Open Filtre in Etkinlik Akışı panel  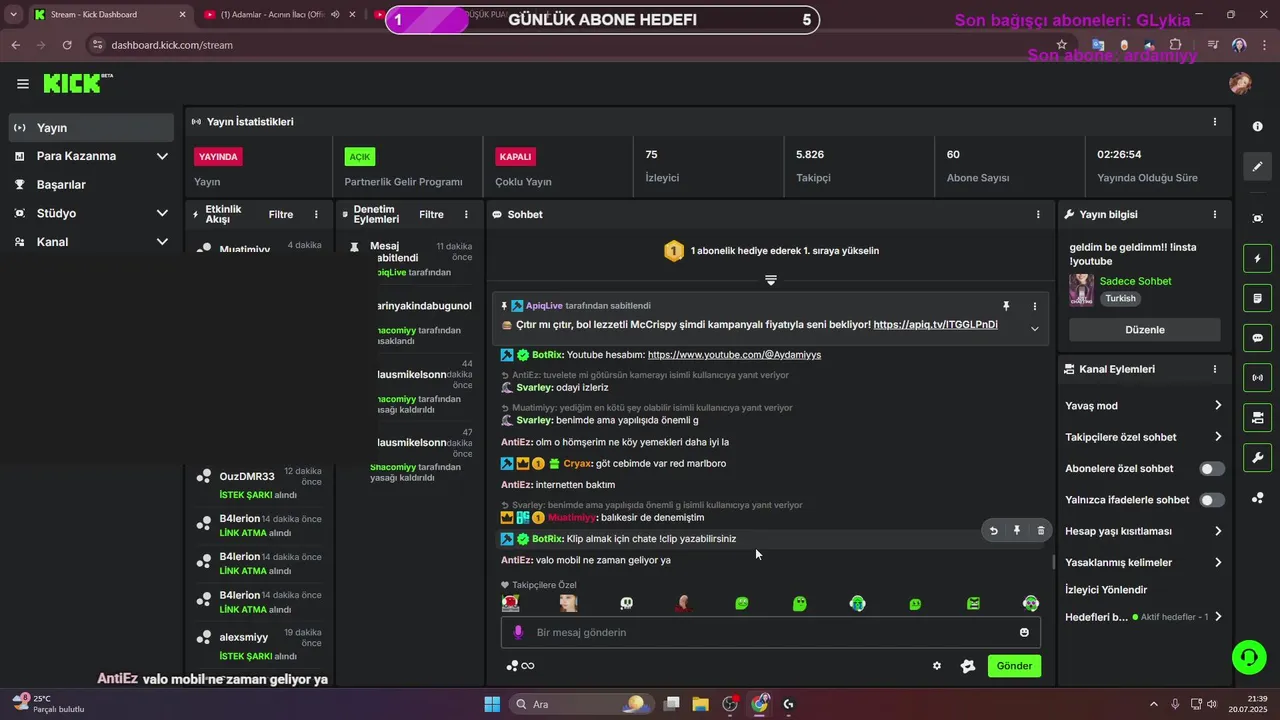click(281, 214)
